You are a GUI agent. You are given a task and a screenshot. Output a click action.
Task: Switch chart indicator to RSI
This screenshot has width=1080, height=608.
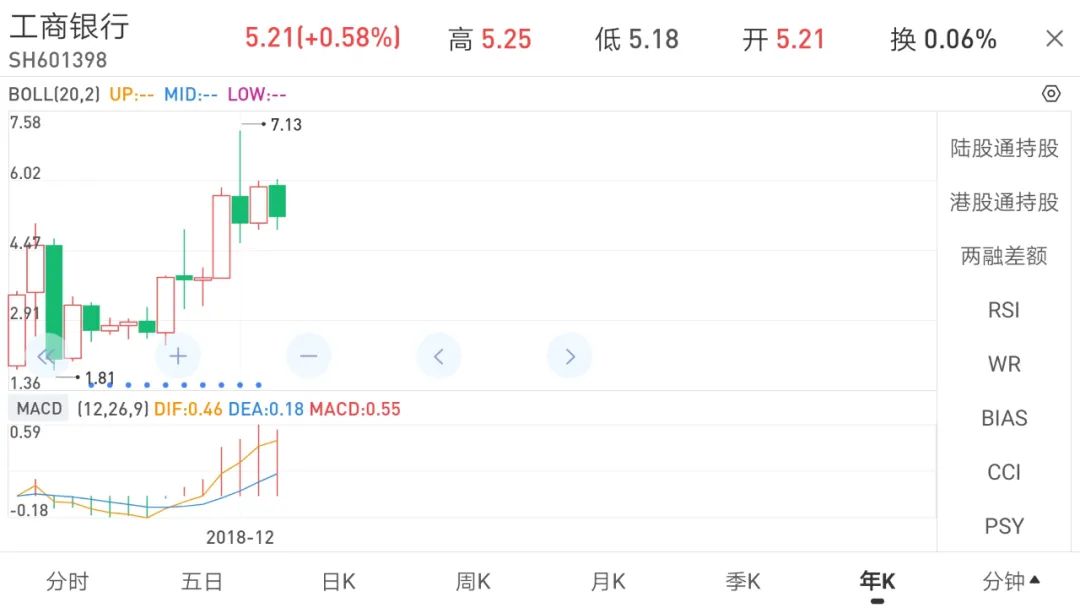pyautogui.click(x=1003, y=310)
